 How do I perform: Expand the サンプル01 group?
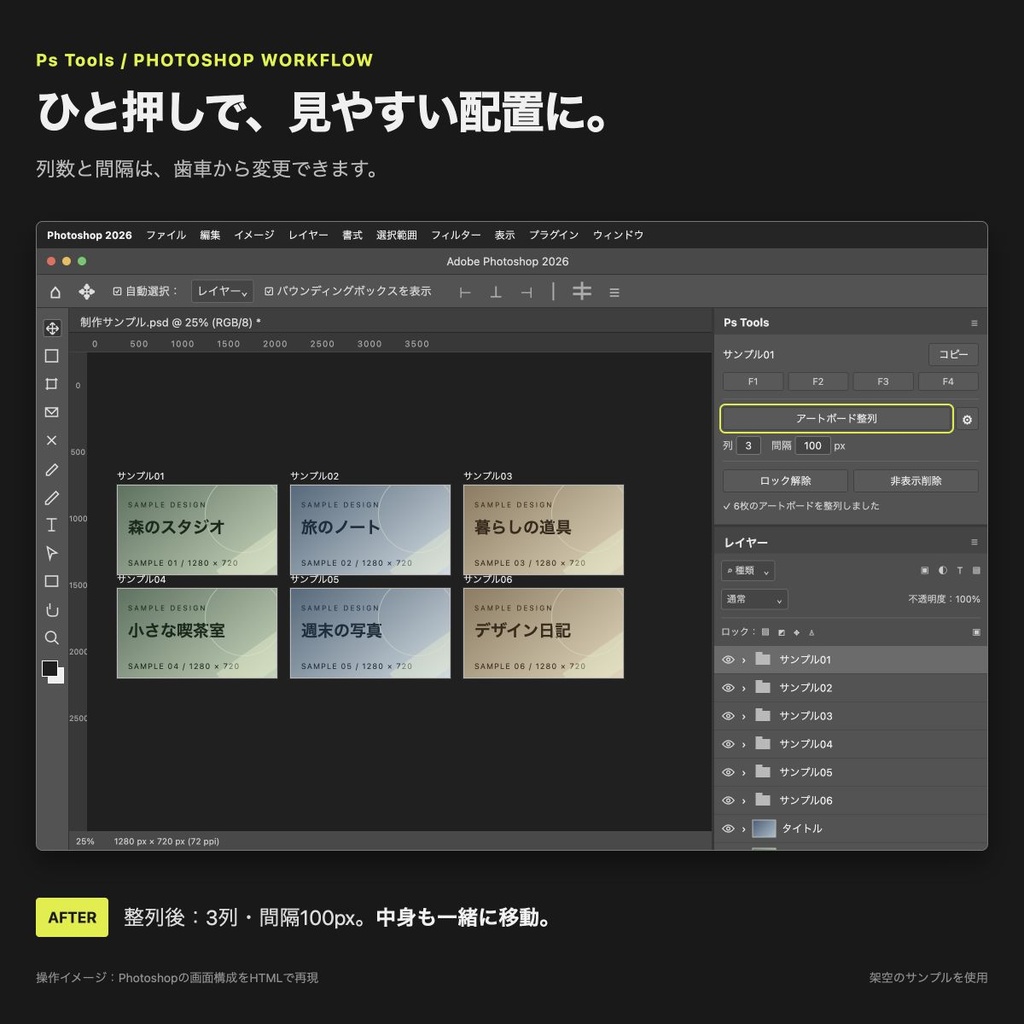744,660
